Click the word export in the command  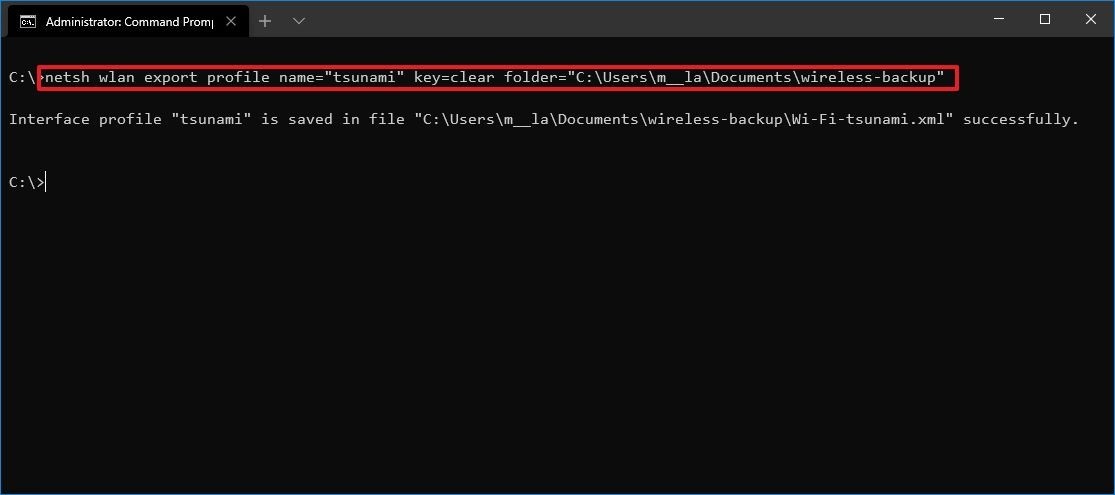point(171,77)
